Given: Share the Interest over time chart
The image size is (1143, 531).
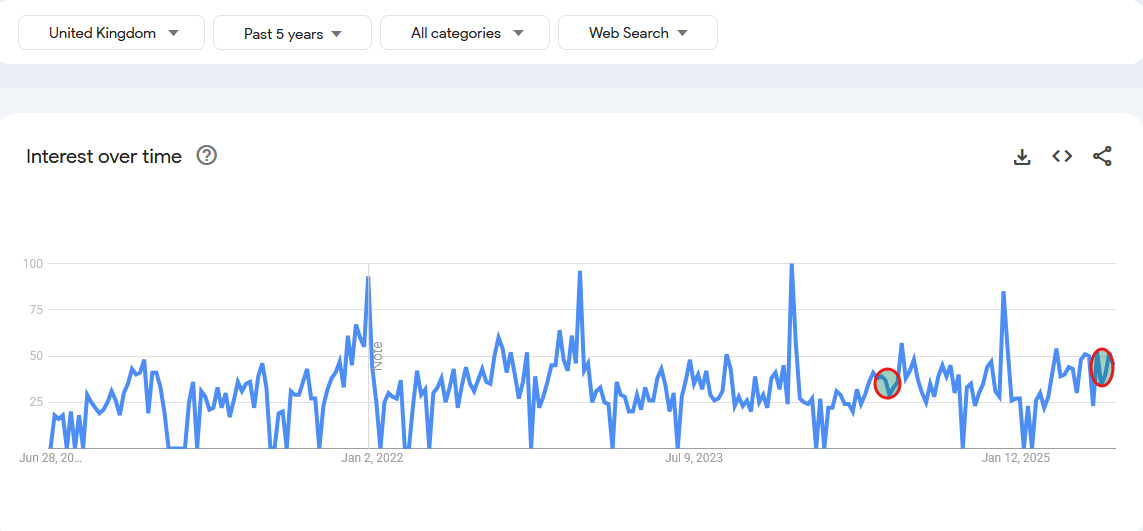Looking at the screenshot, I should pos(1102,156).
